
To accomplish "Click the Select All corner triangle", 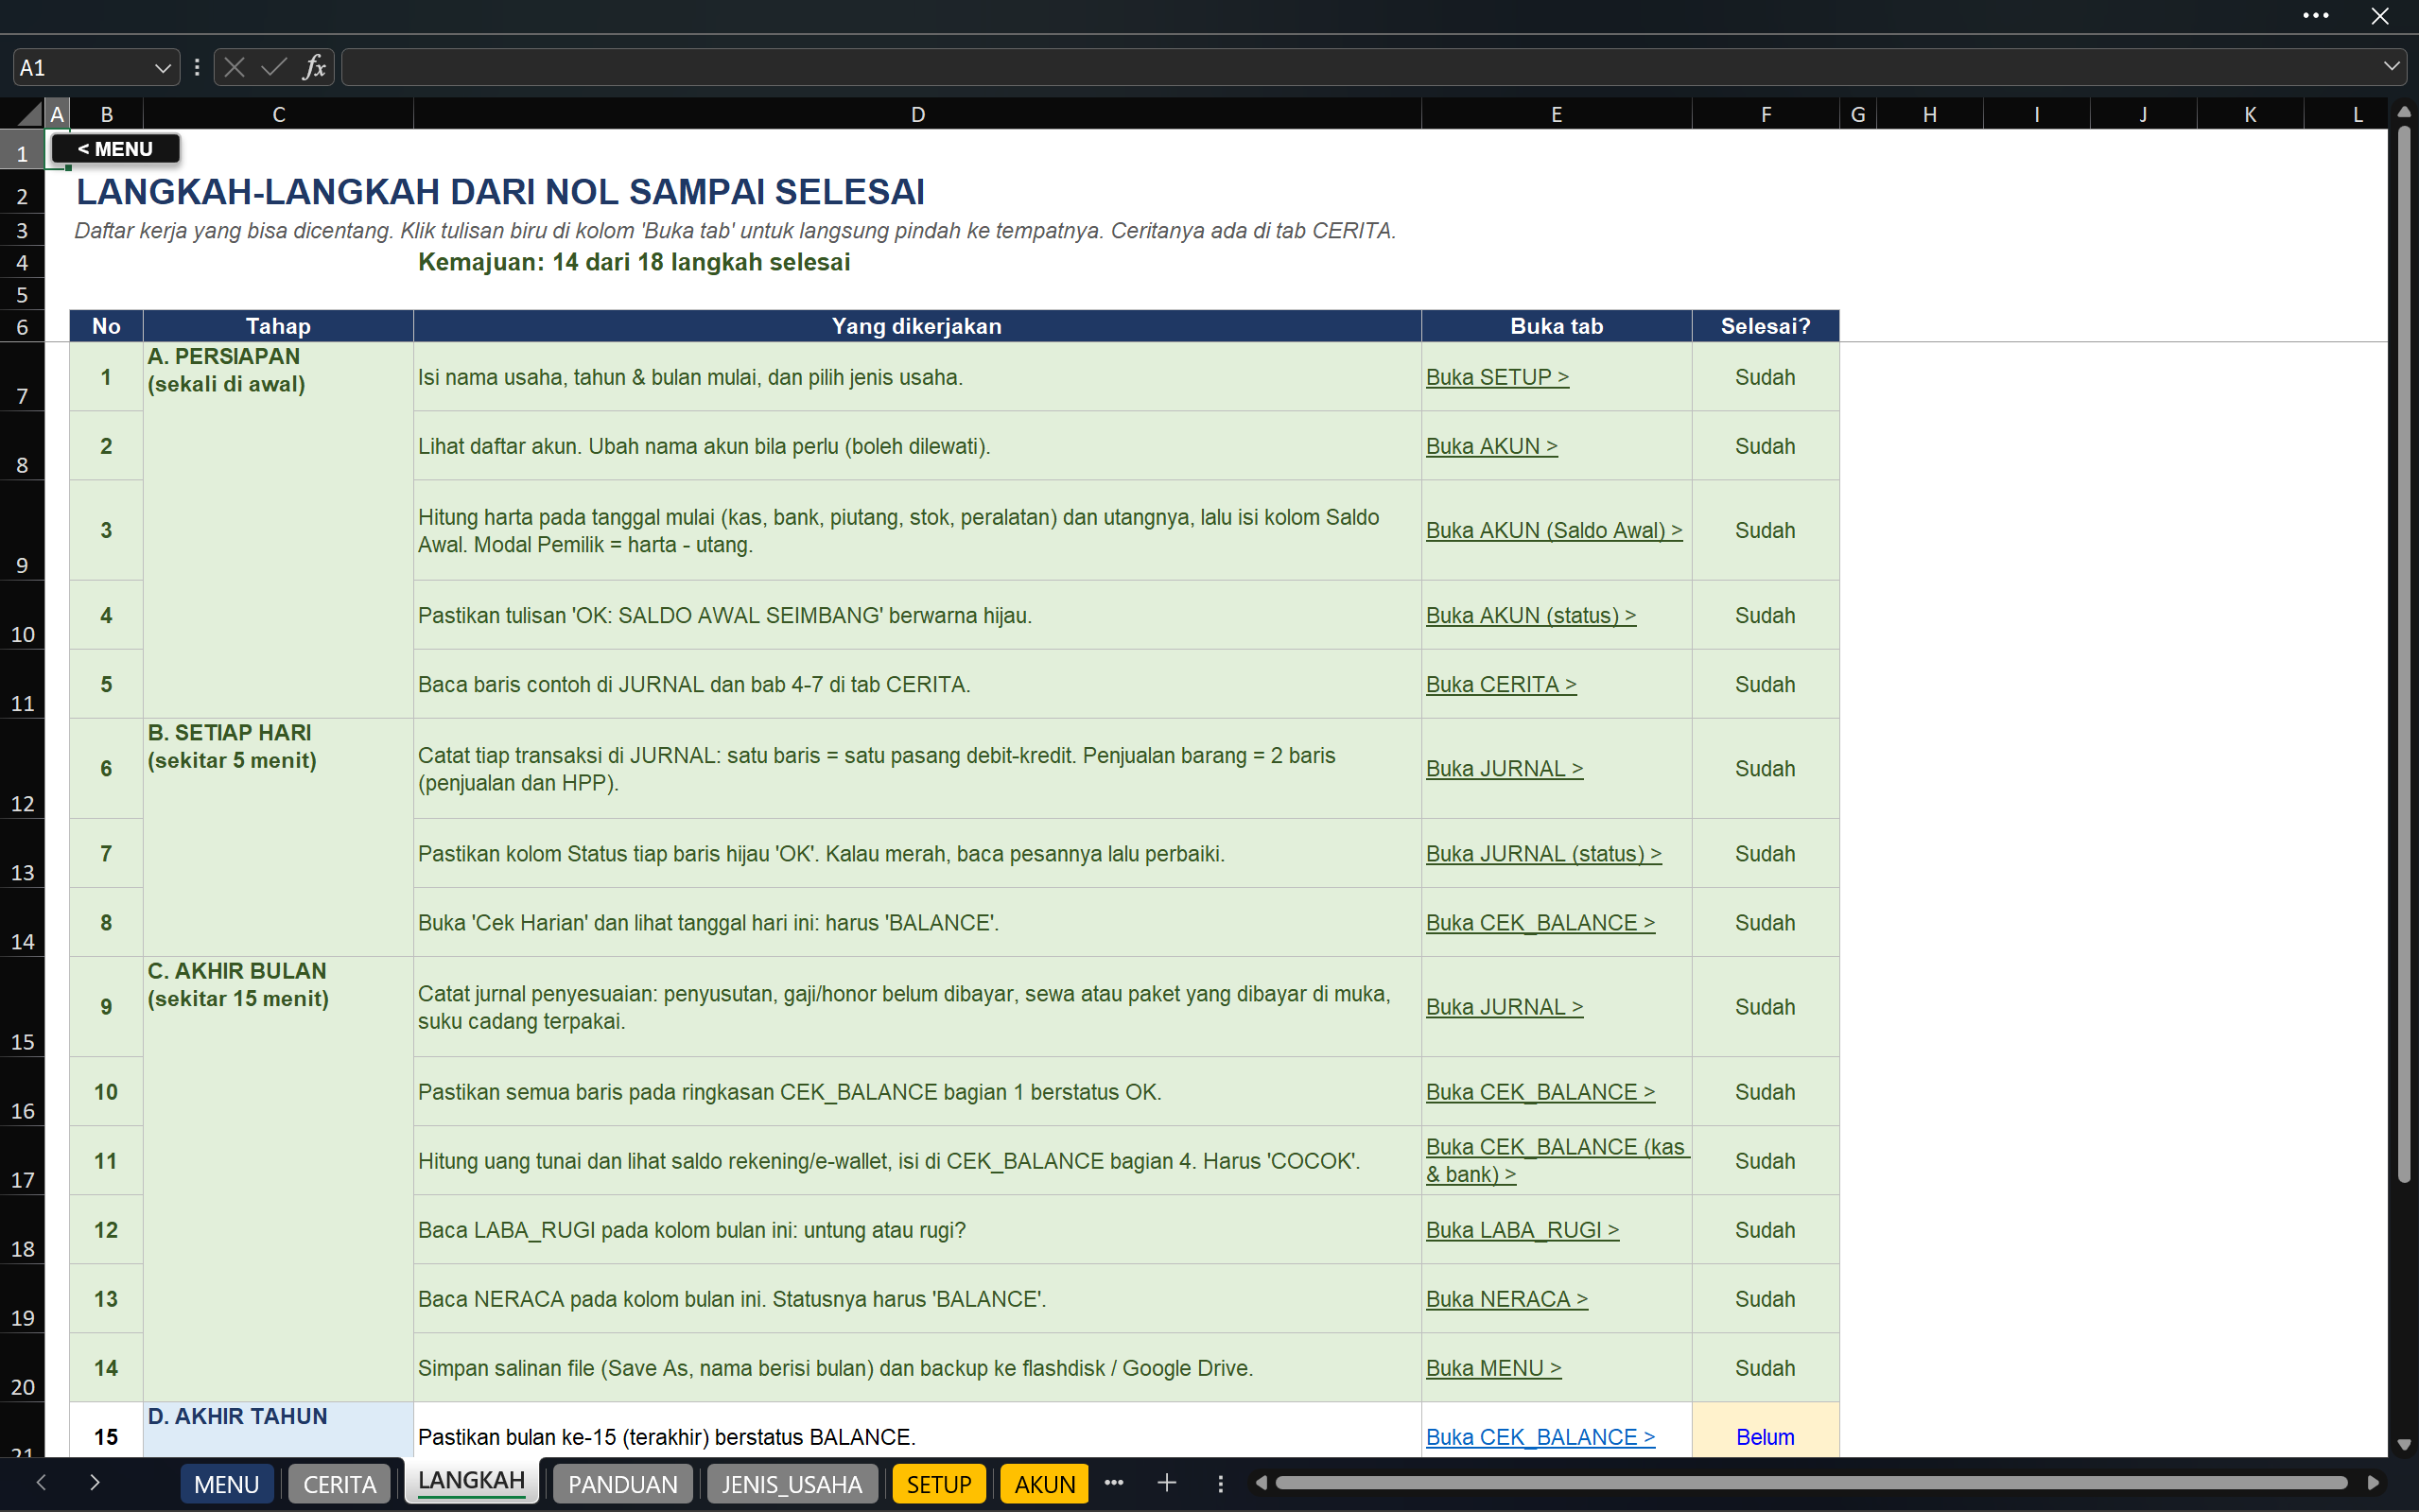I will pos(29,113).
